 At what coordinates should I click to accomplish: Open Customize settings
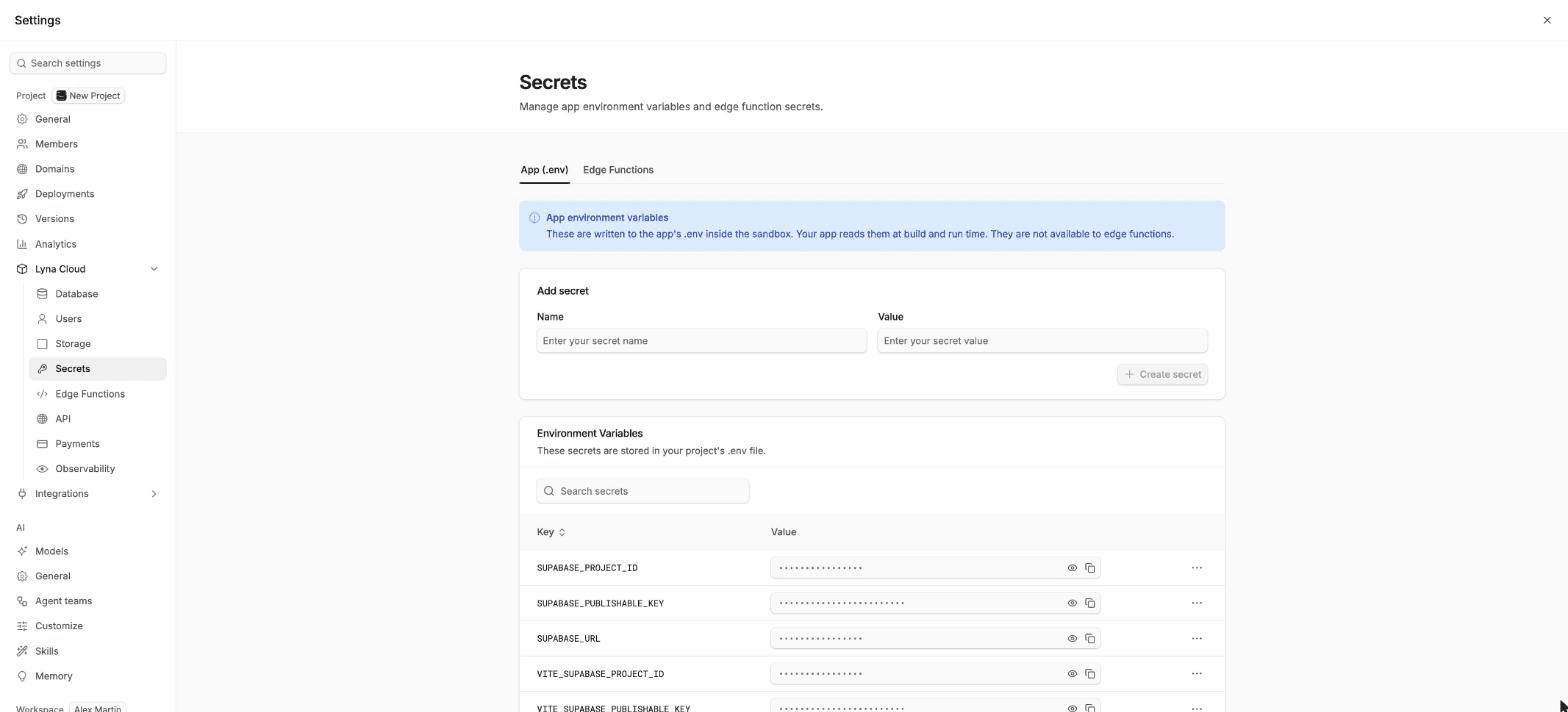click(88, 626)
